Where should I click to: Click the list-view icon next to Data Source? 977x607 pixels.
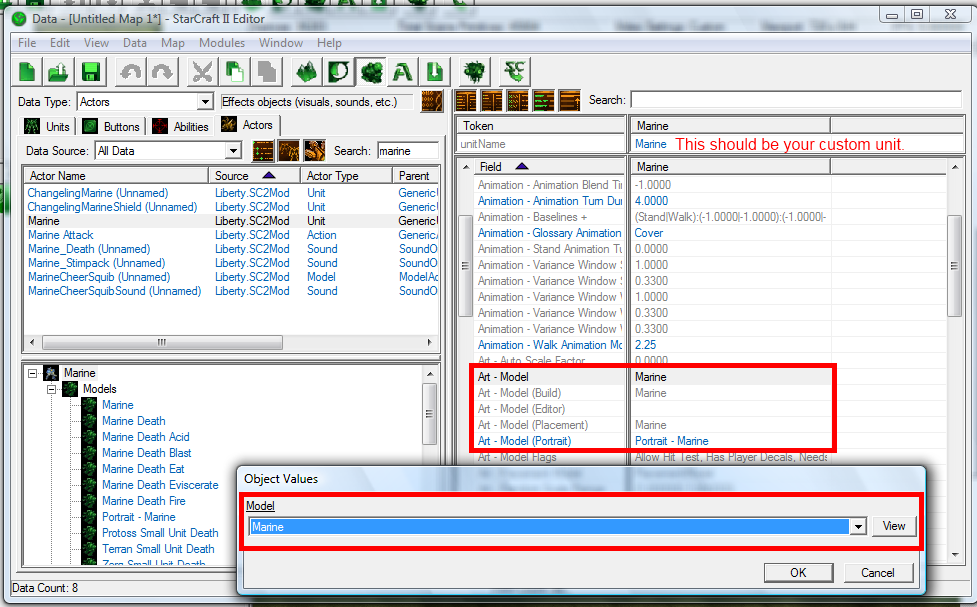(263, 151)
